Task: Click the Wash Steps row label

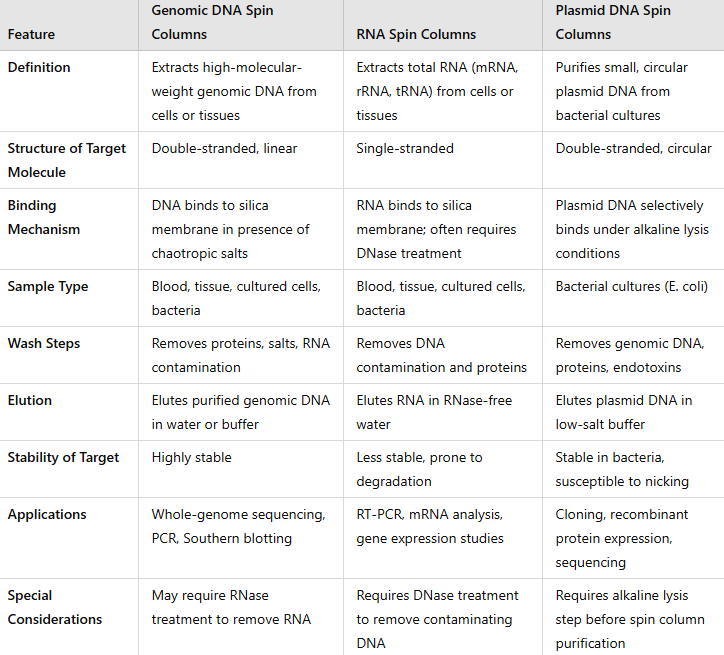Action: click(44, 343)
